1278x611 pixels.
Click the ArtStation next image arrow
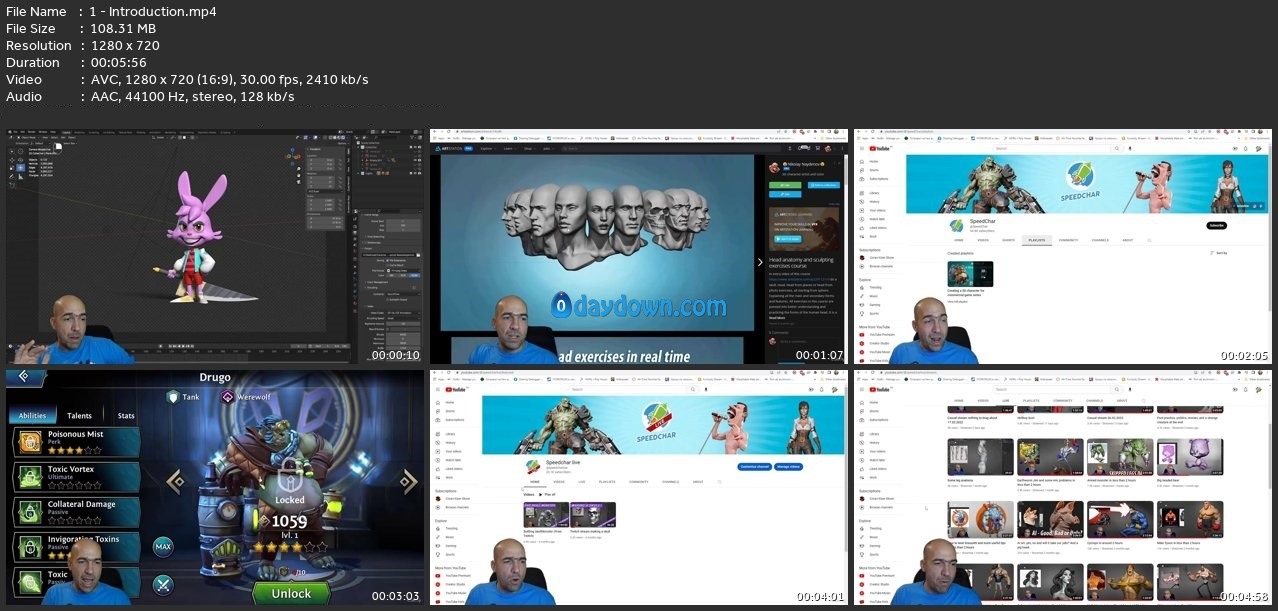pos(758,263)
